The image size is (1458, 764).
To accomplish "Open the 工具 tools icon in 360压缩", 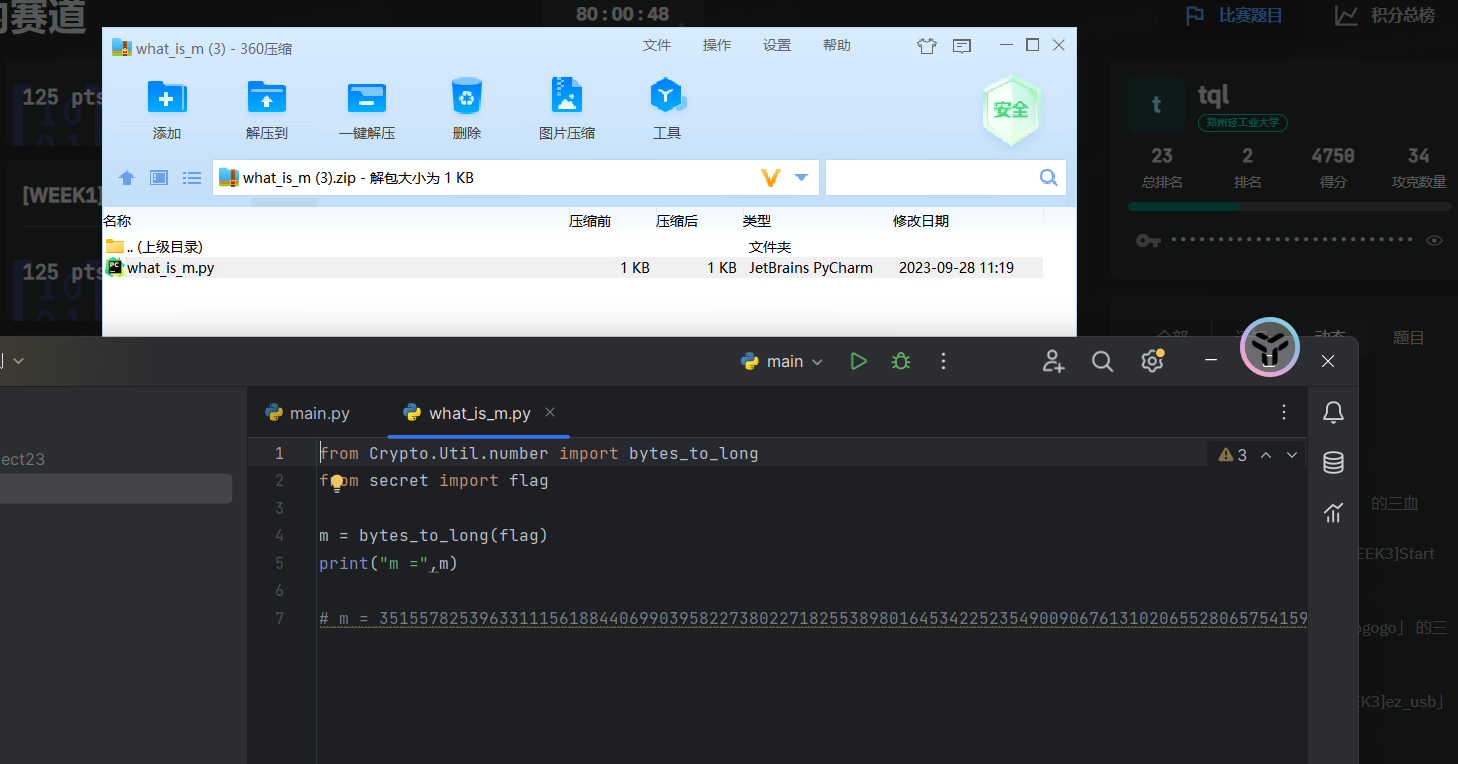I will [667, 96].
